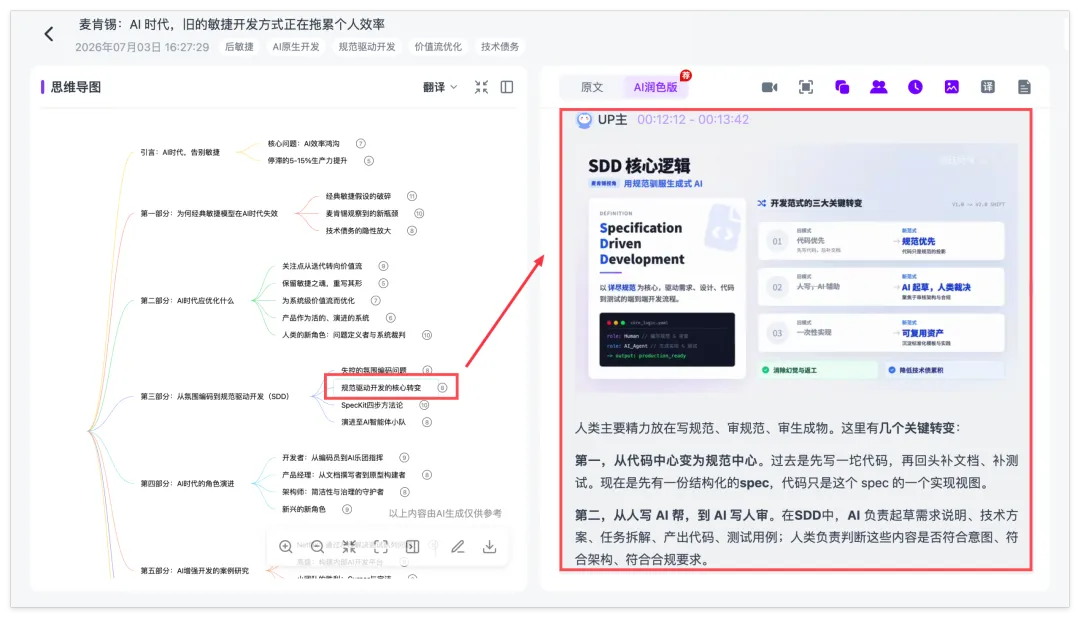Select the 第五部分：AI增强开发的案例研究 node
1080x618 pixels.
click(195, 570)
